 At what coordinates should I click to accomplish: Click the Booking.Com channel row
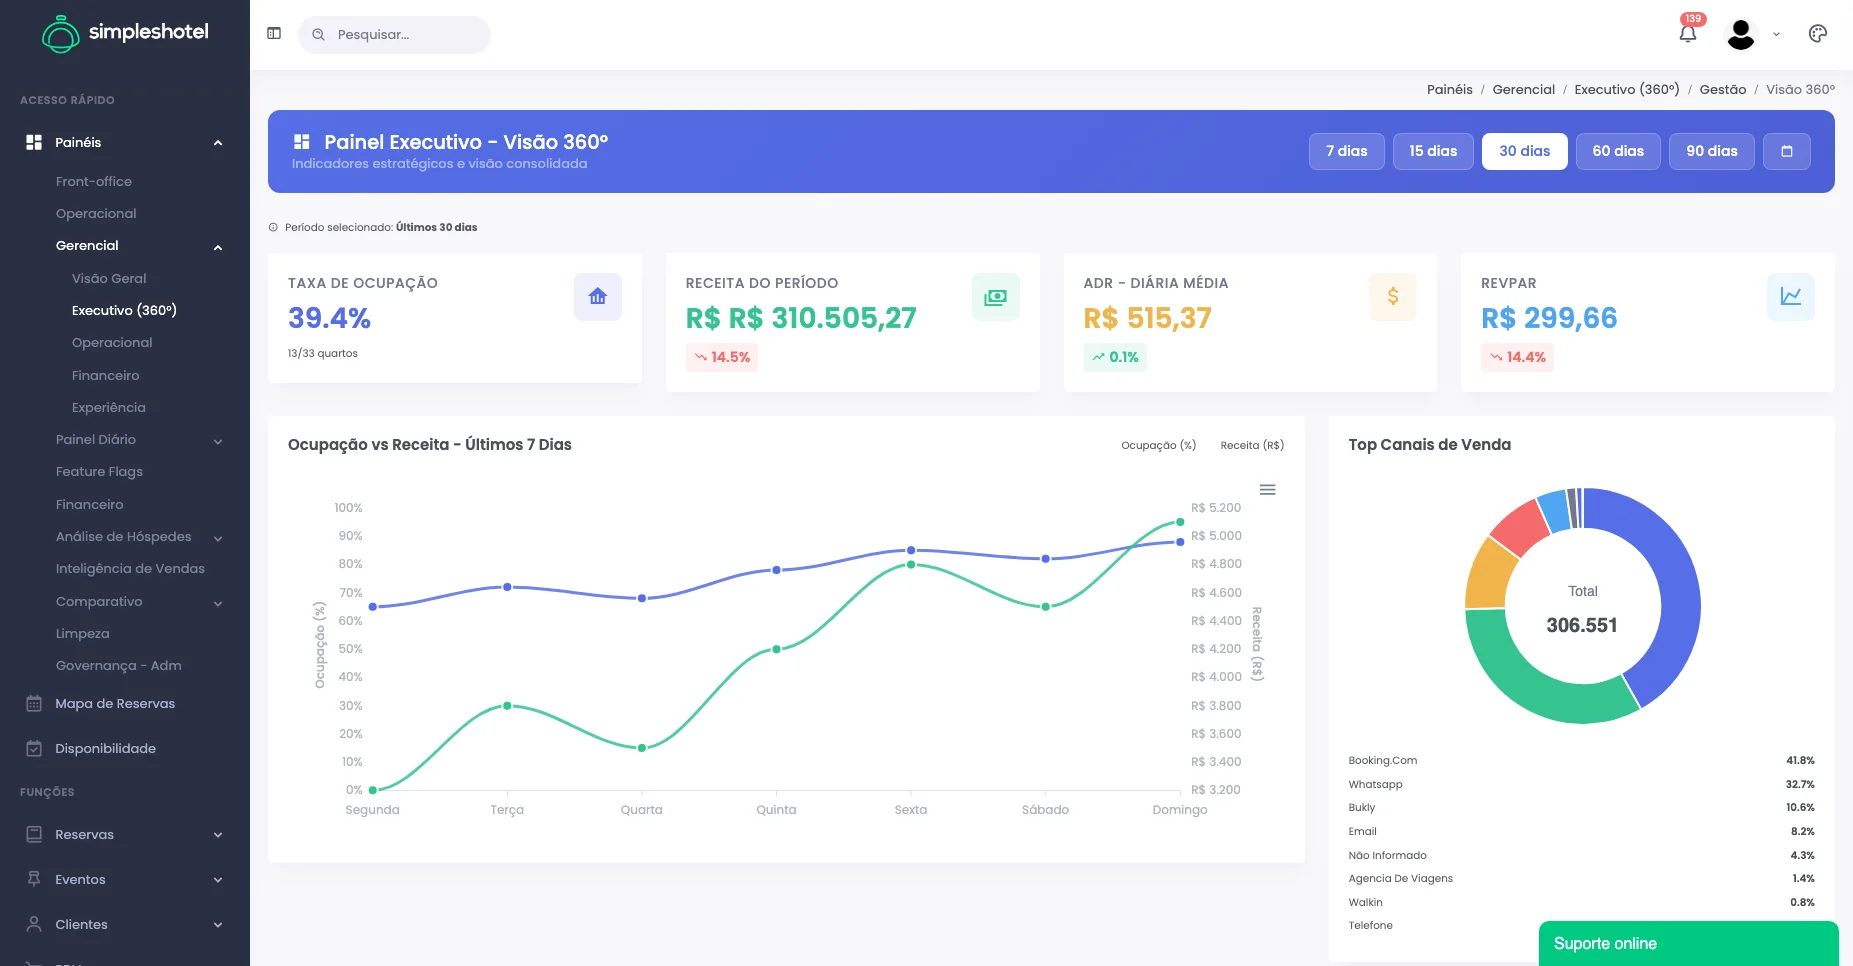click(1581, 760)
